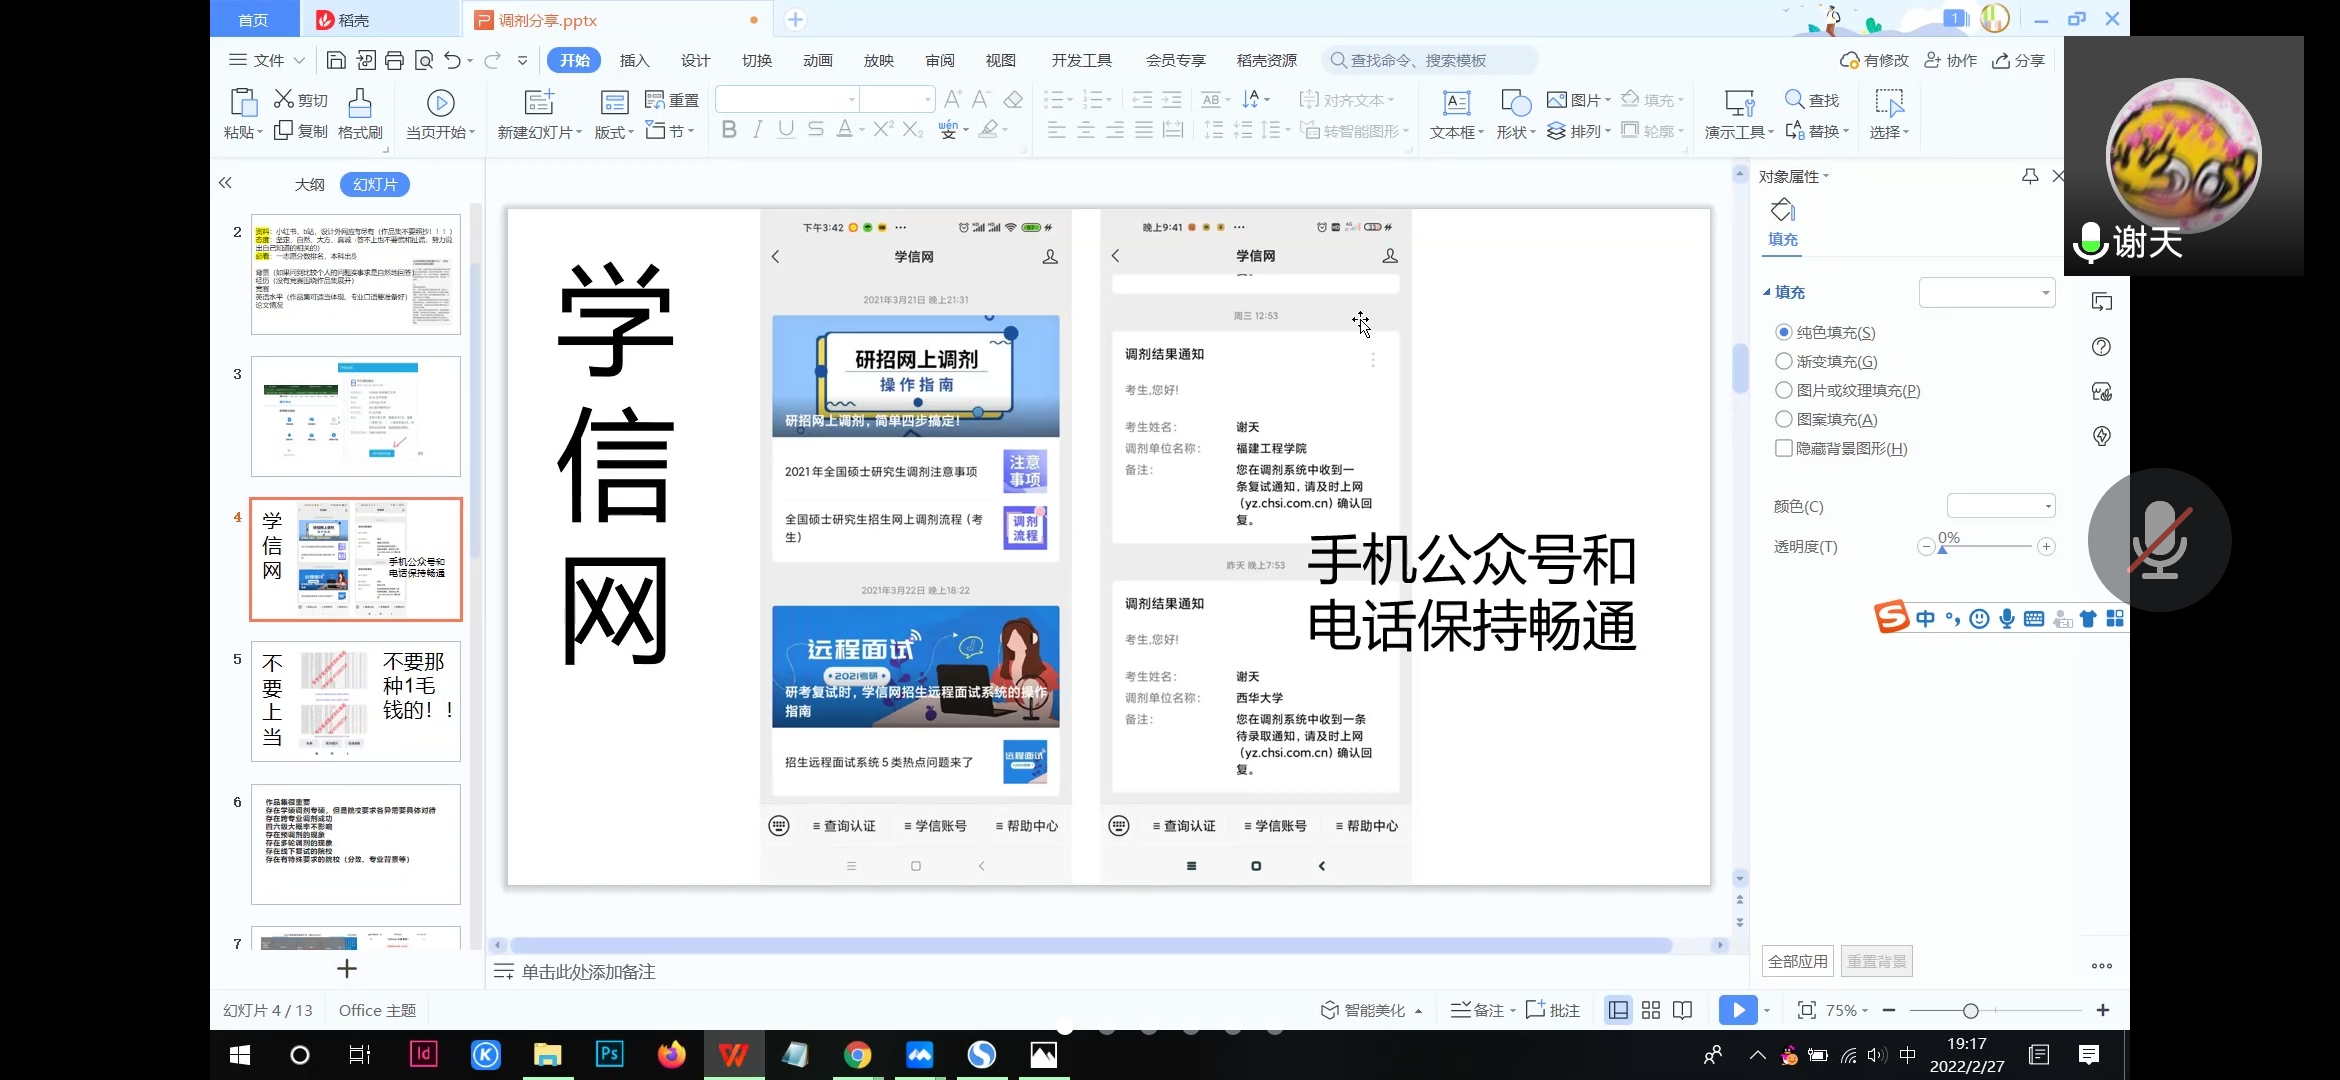Click the Format Painter (格式刷) icon

pyautogui.click(x=360, y=103)
